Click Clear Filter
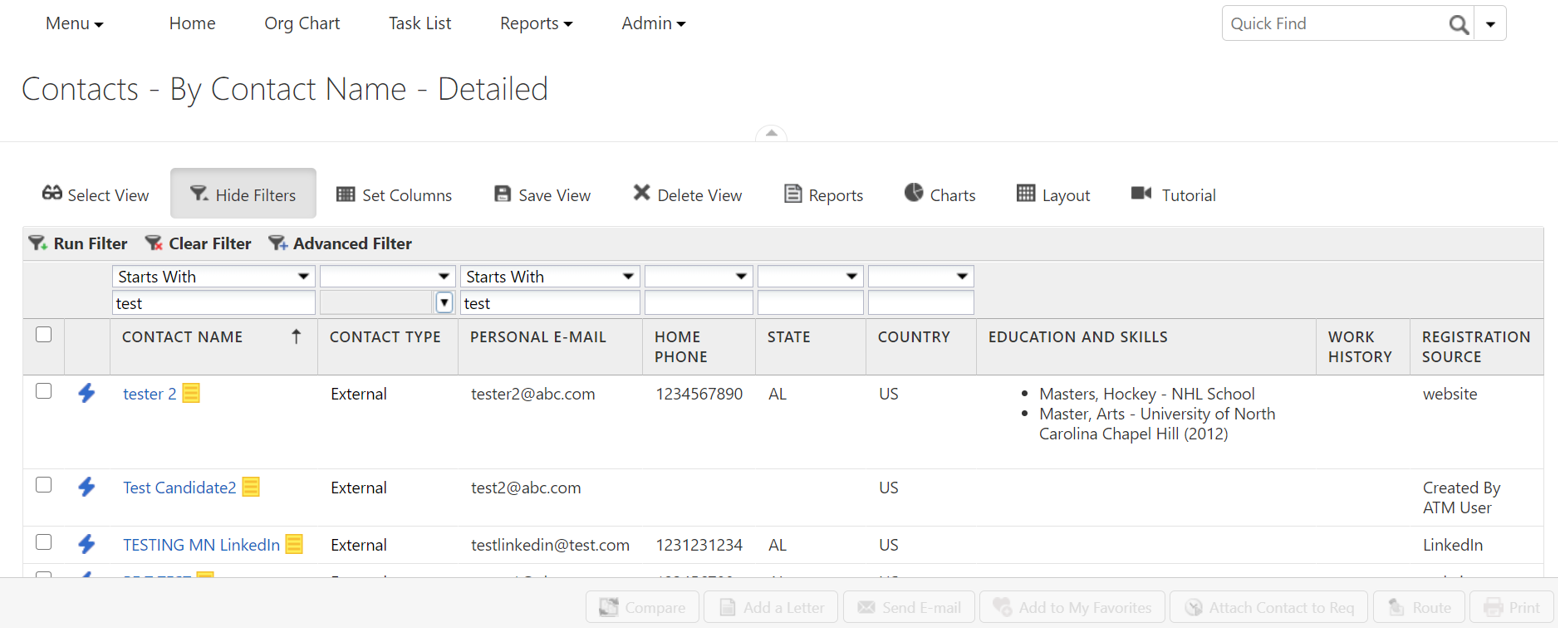 [198, 243]
